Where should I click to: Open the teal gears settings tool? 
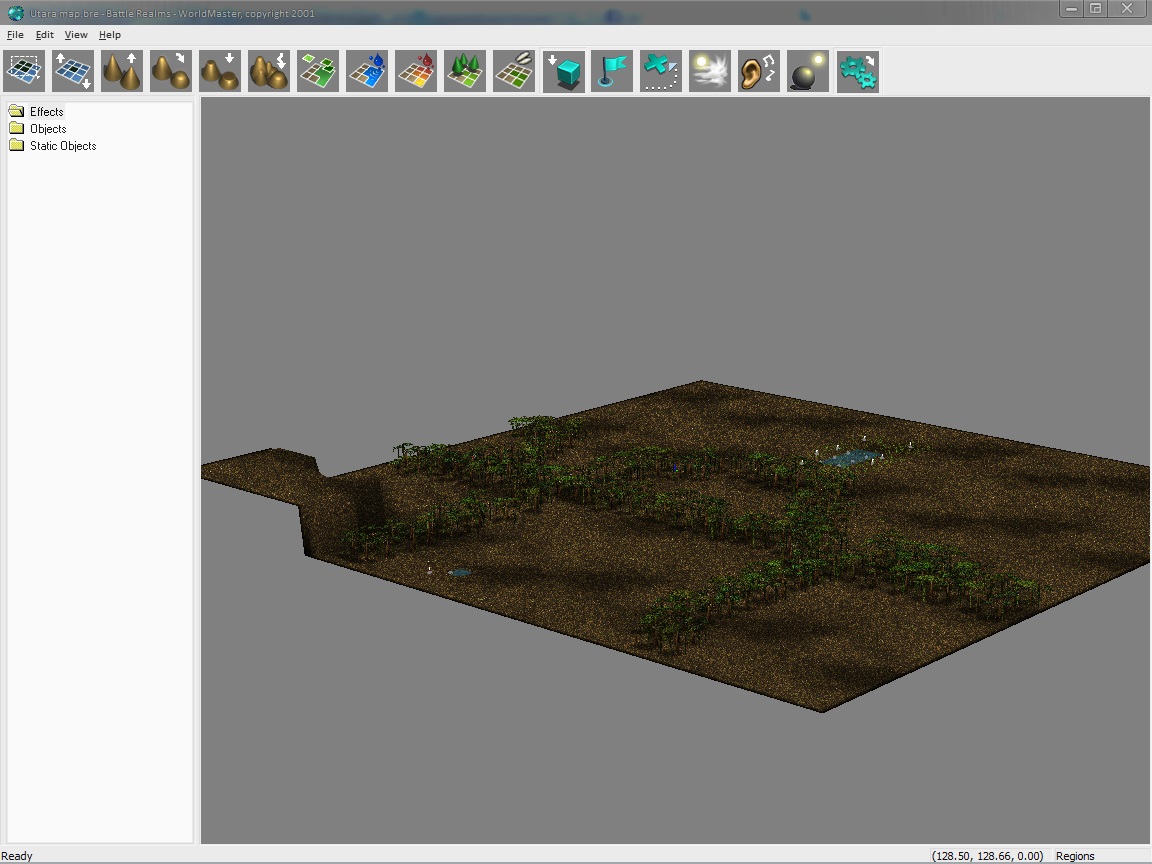858,71
